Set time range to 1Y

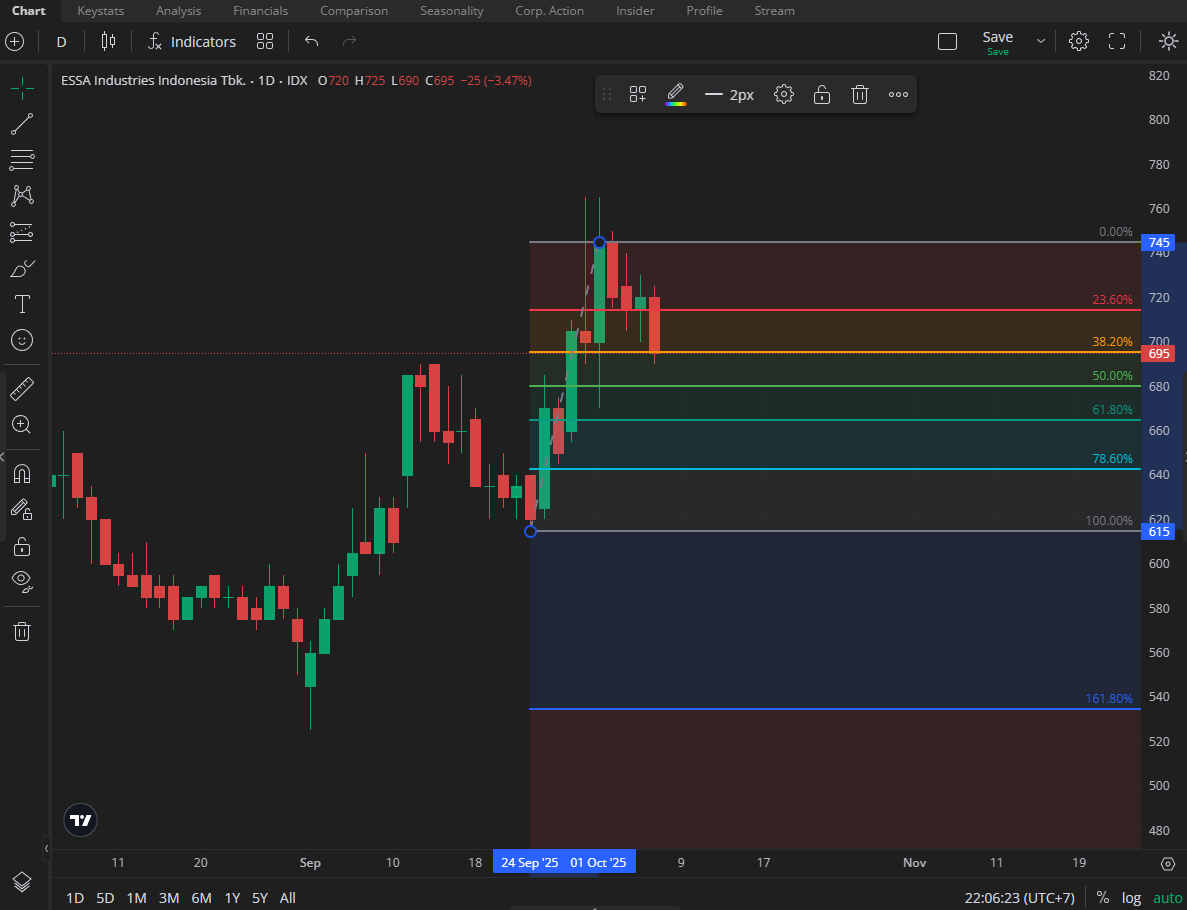click(x=232, y=898)
